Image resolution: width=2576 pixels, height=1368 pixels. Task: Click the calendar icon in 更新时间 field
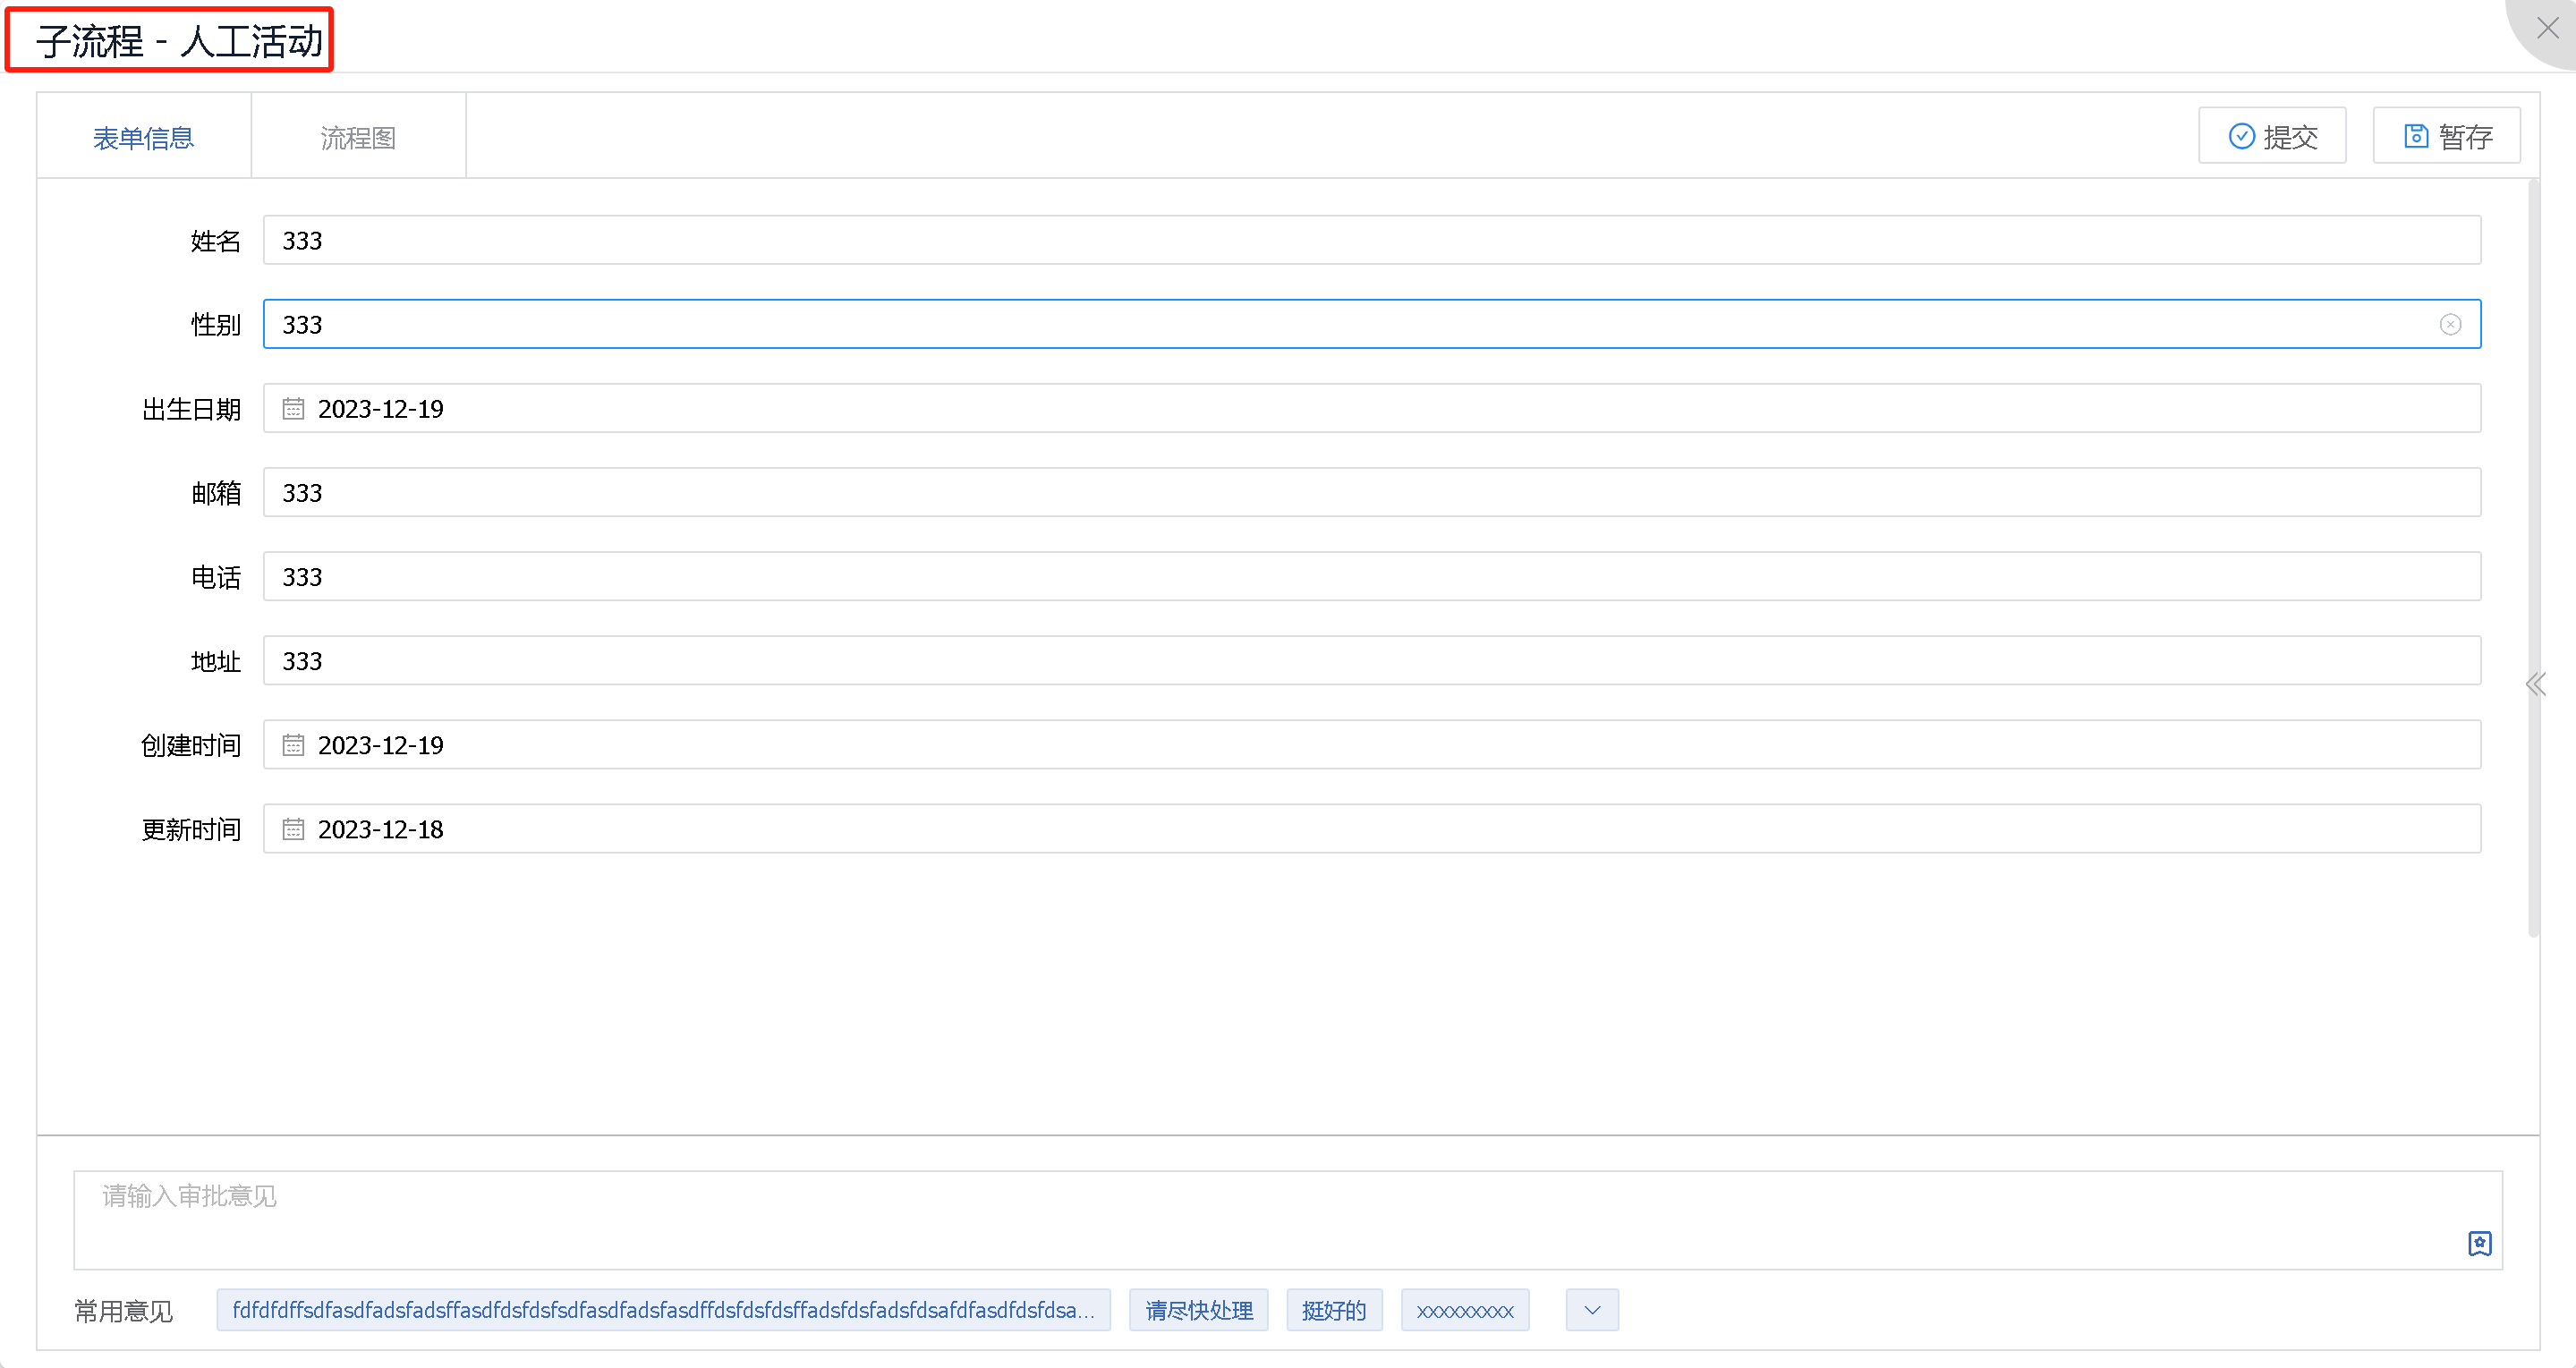pyautogui.click(x=293, y=829)
